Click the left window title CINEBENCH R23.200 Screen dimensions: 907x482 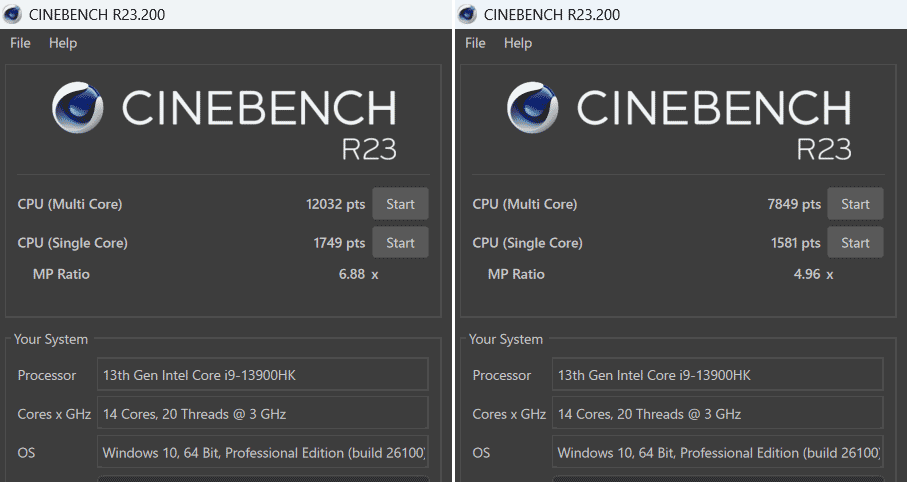coord(97,15)
